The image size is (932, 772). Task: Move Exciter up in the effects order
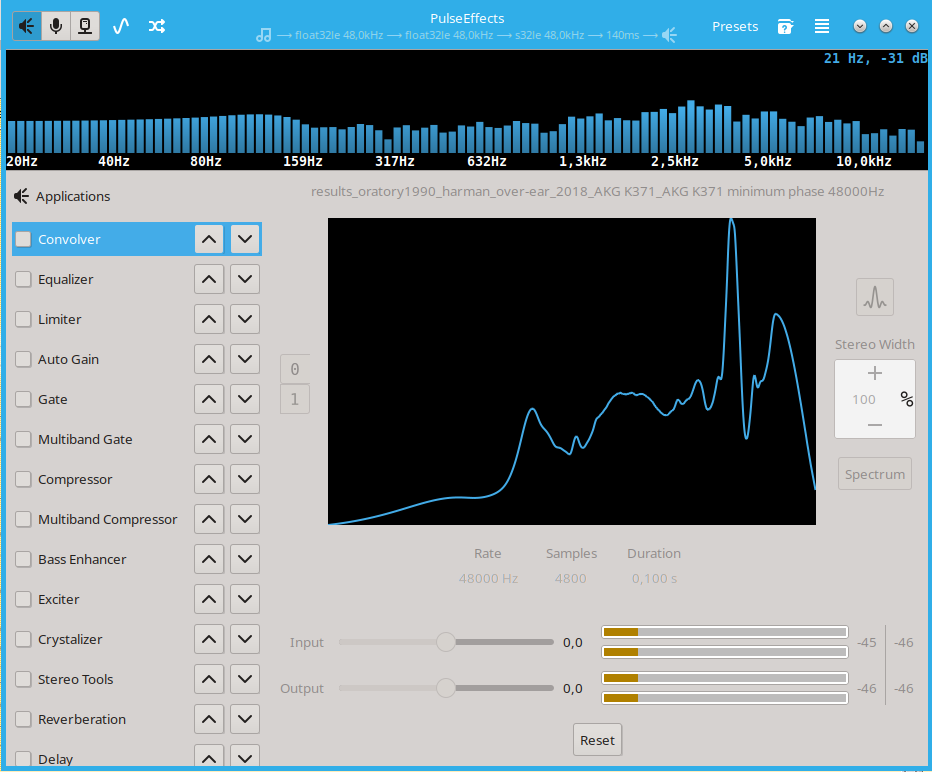(209, 599)
